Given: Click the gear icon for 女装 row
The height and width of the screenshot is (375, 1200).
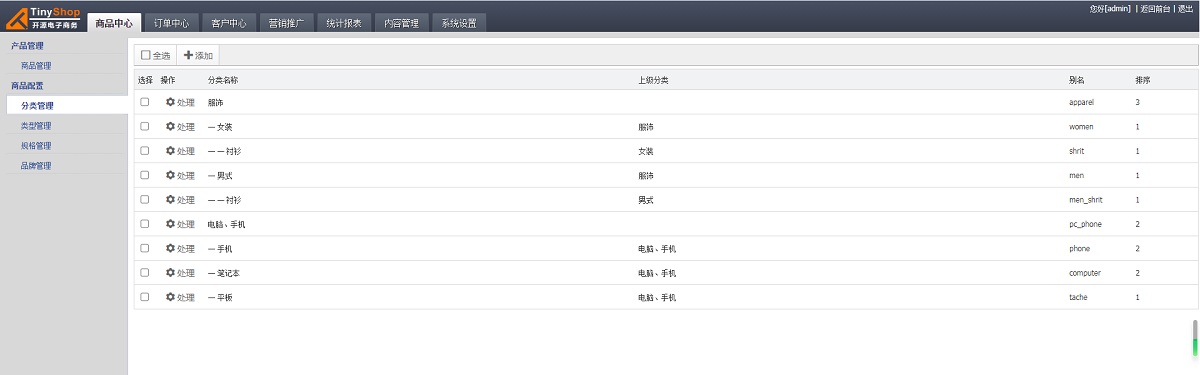Looking at the screenshot, I should pos(170,127).
